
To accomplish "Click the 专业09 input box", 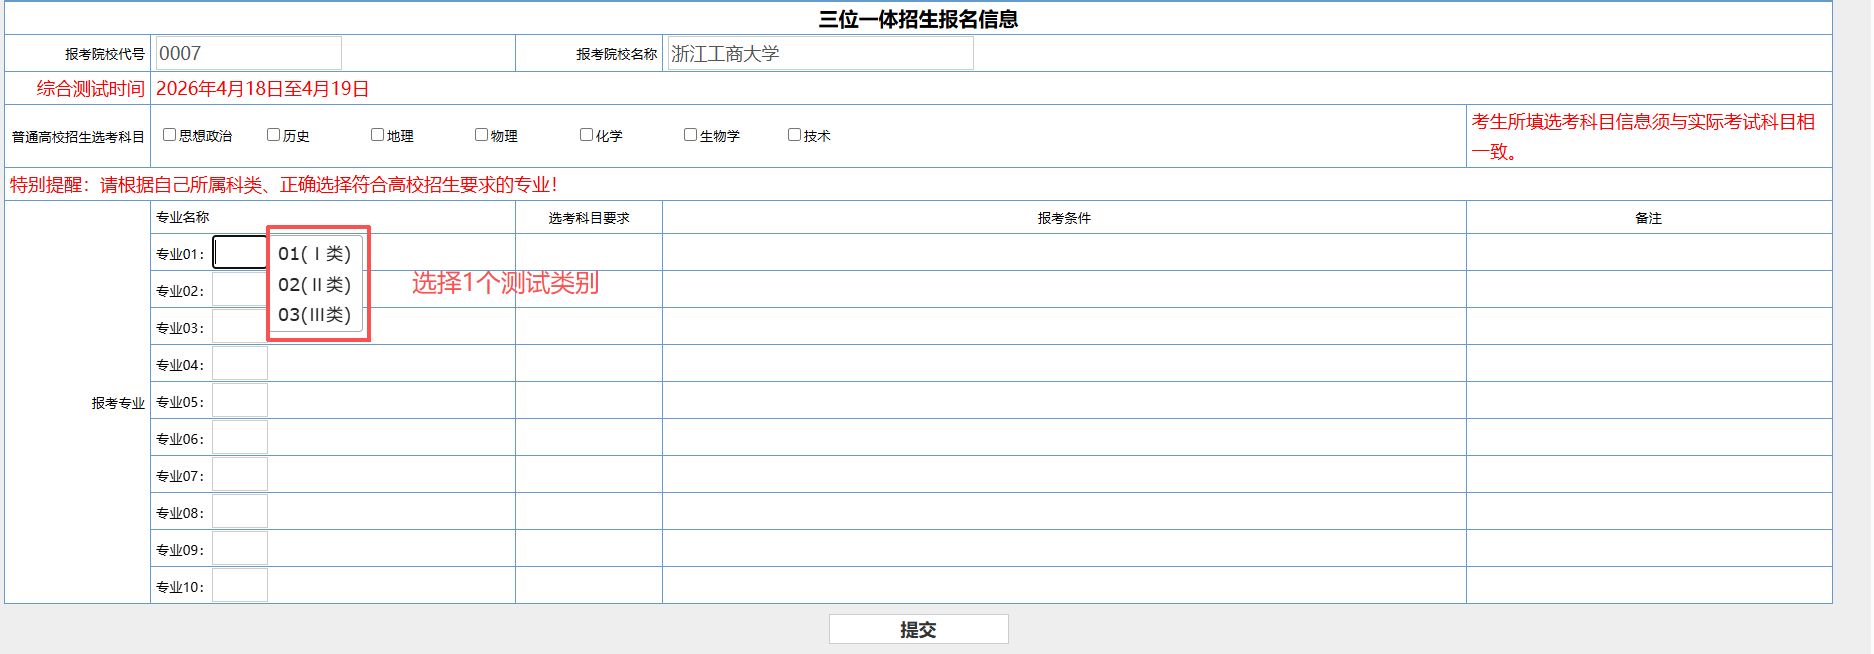I will [240, 548].
